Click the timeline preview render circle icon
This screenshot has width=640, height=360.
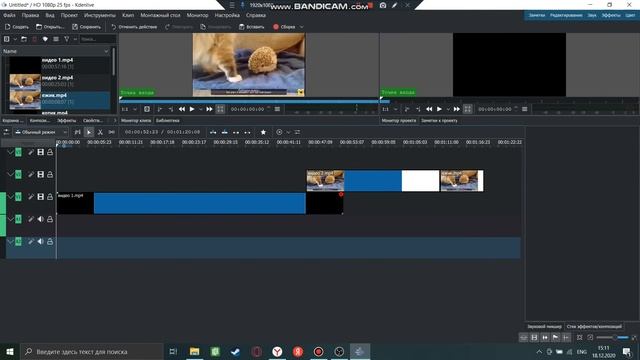coord(279,132)
